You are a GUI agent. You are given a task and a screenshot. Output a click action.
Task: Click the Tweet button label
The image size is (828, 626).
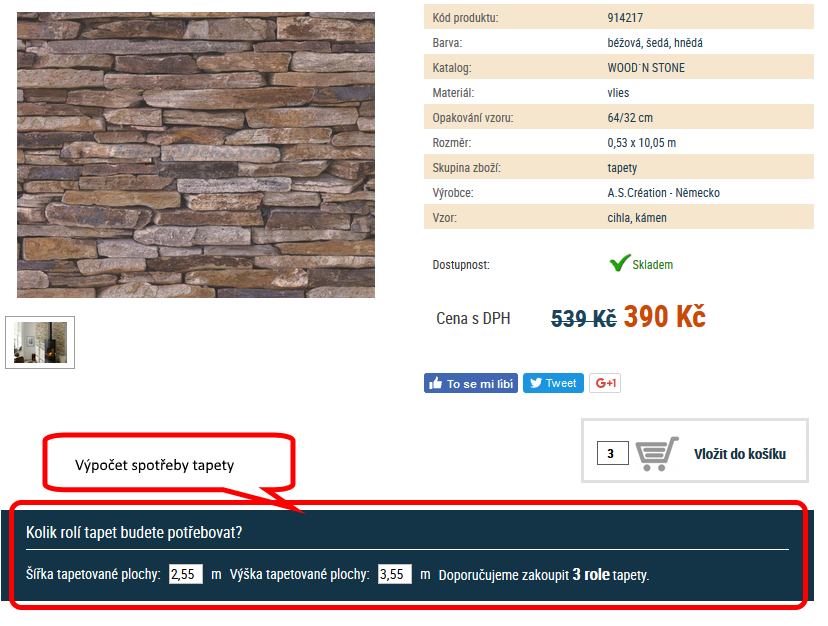pos(561,383)
